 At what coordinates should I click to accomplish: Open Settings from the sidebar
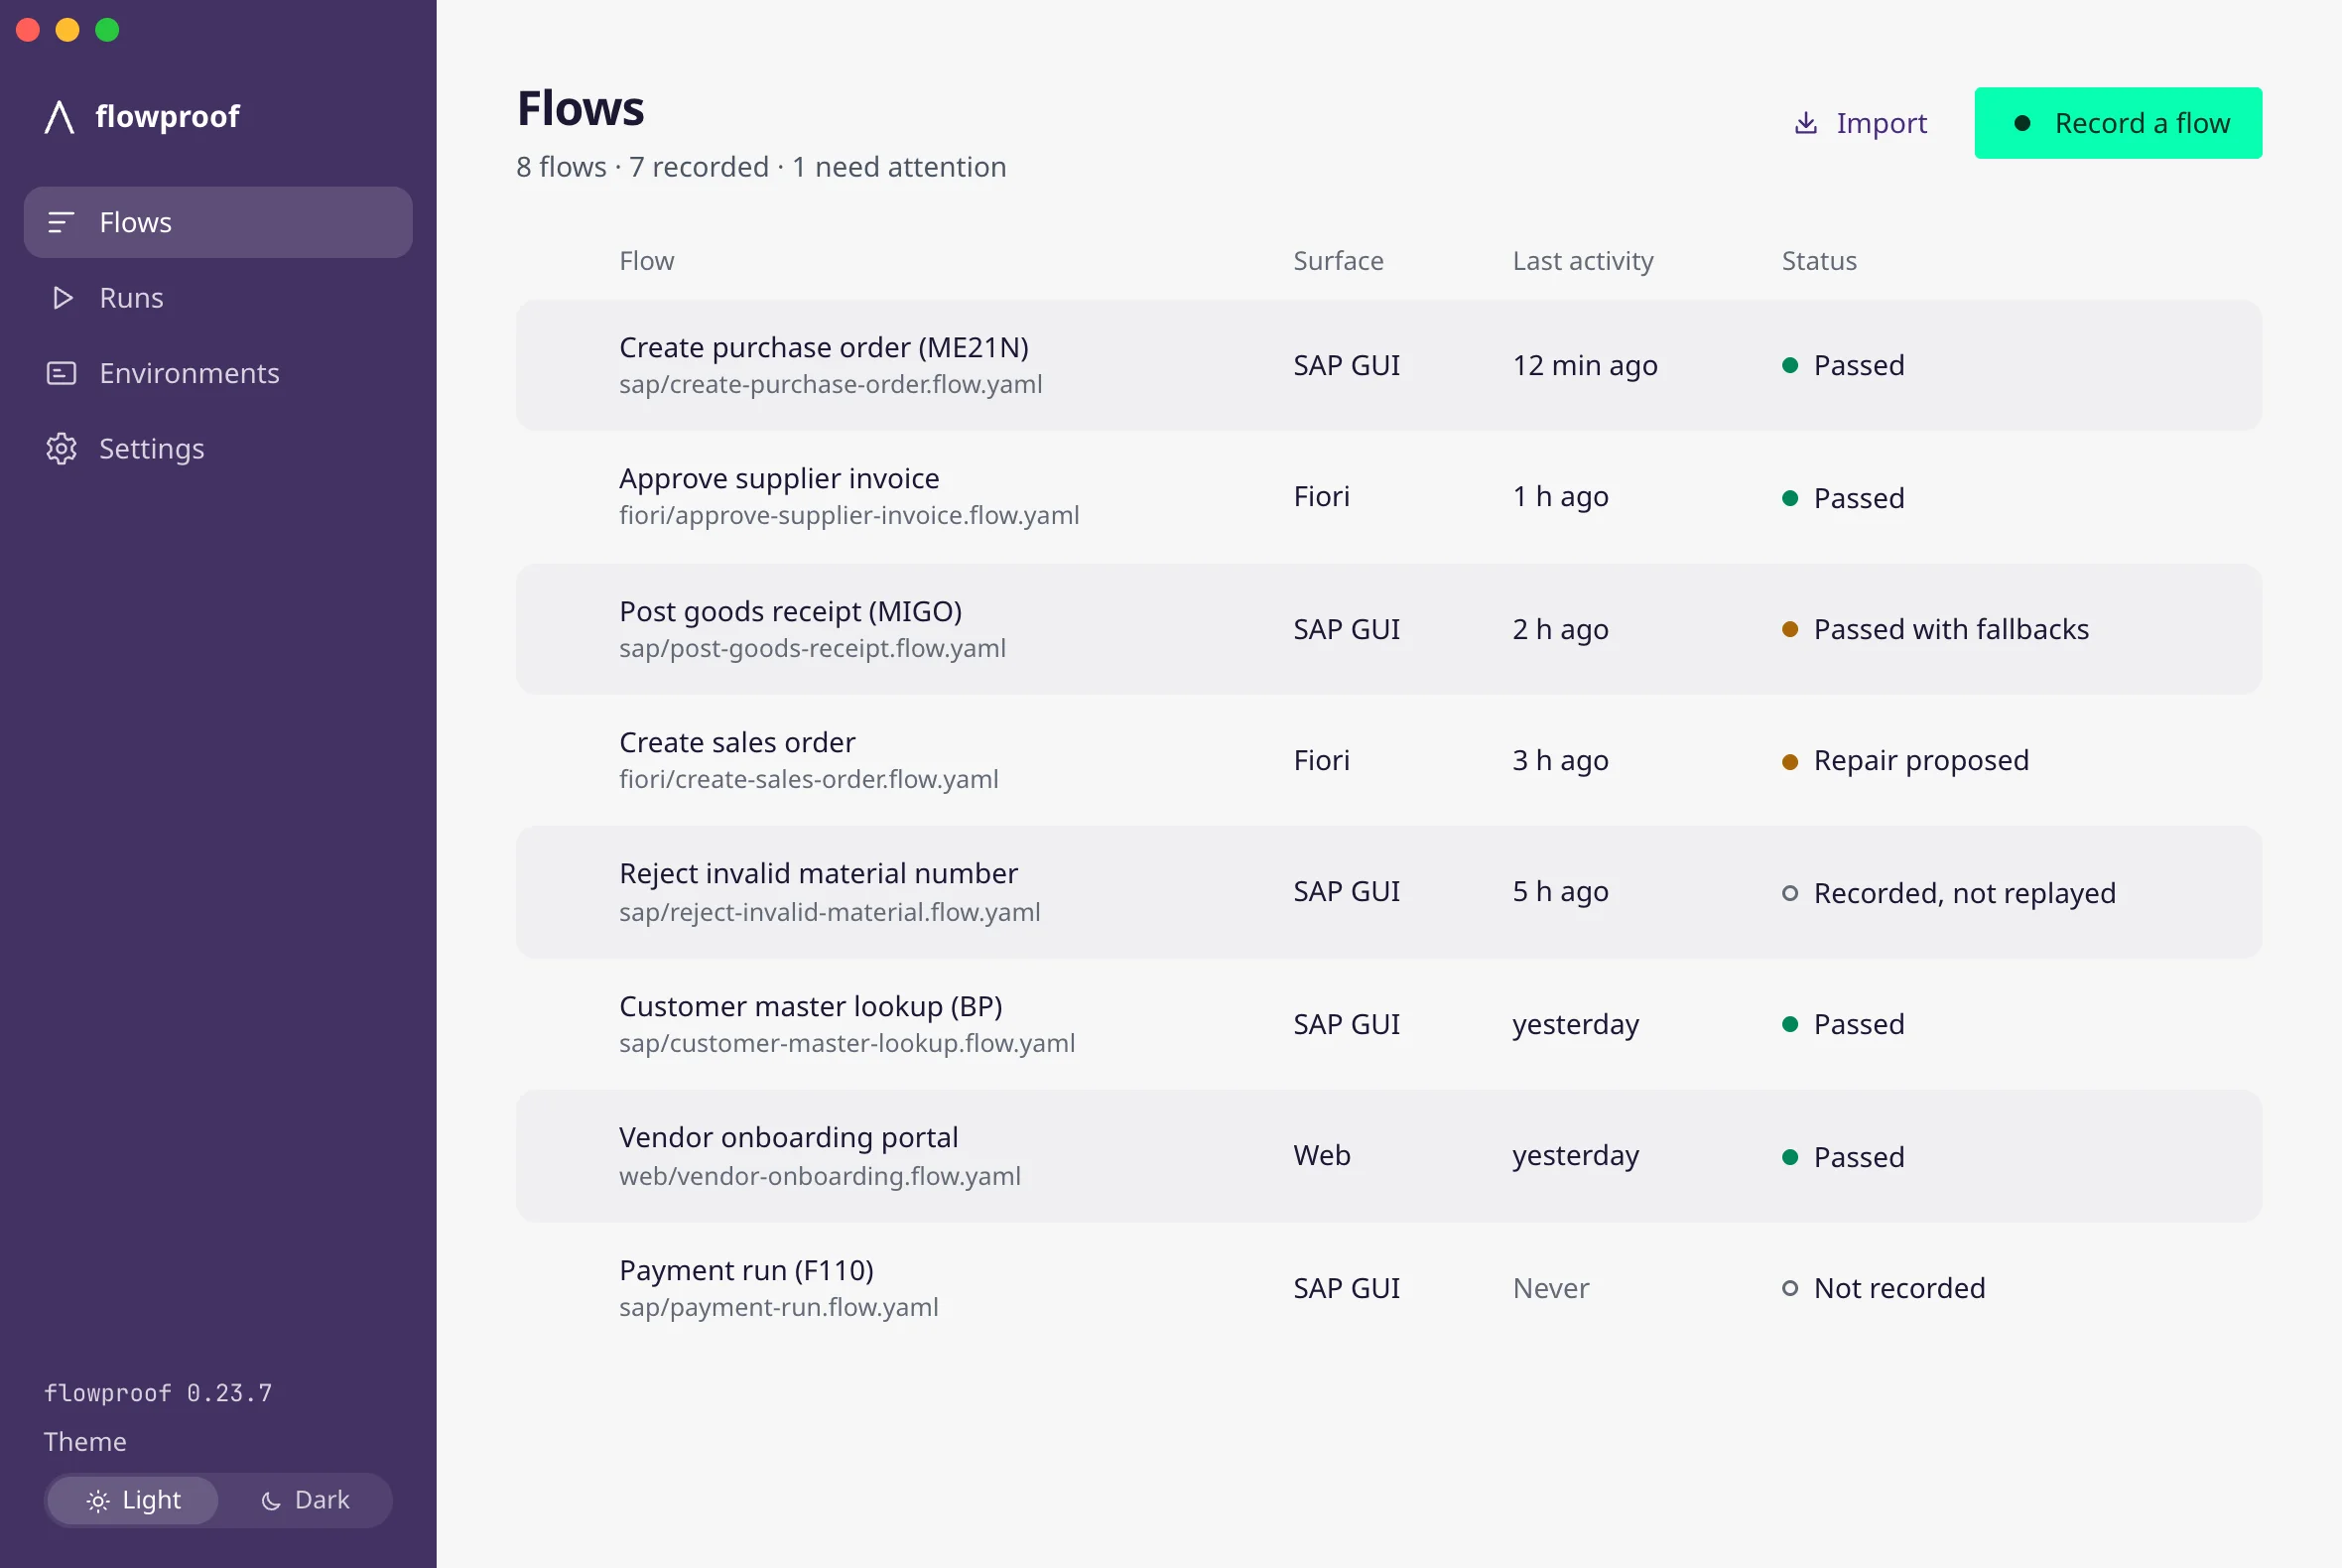click(x=218, y=449)
